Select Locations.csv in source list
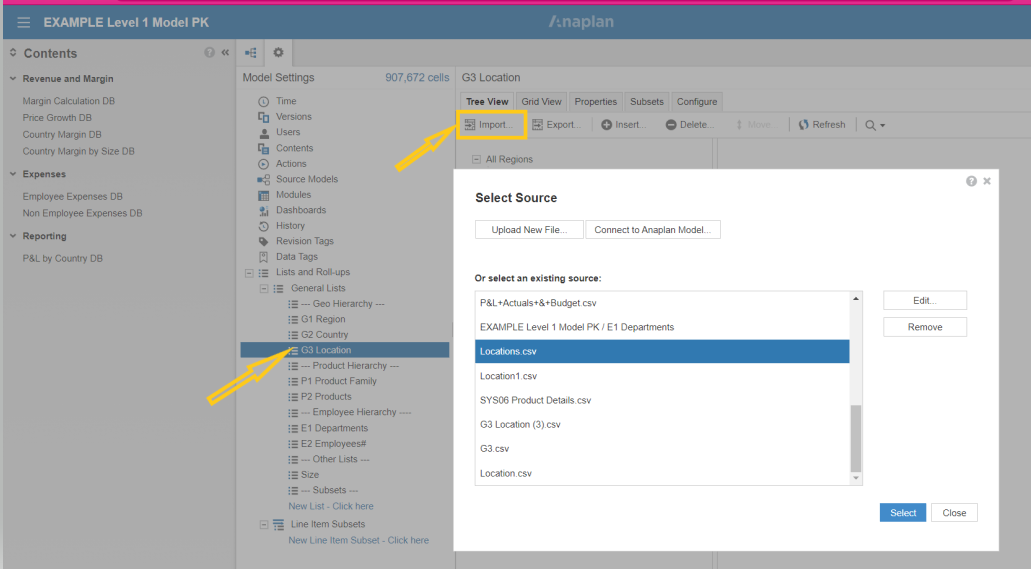 tap(662, 351)
